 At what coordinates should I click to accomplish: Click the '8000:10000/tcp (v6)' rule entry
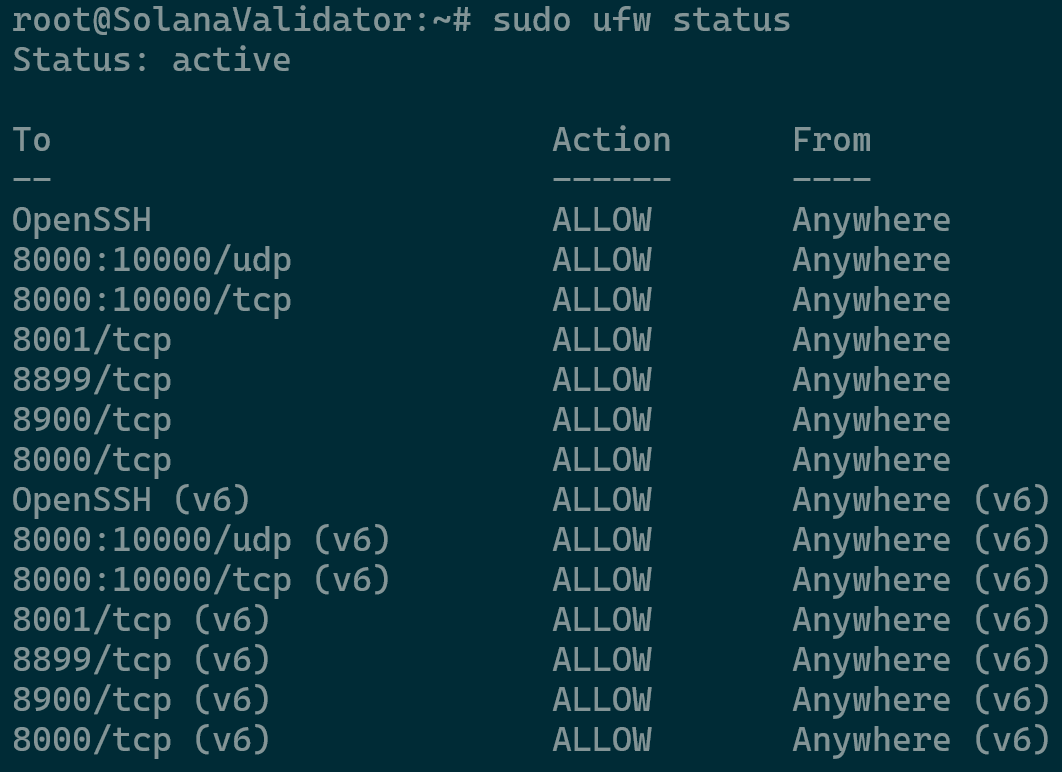[201, 580]
